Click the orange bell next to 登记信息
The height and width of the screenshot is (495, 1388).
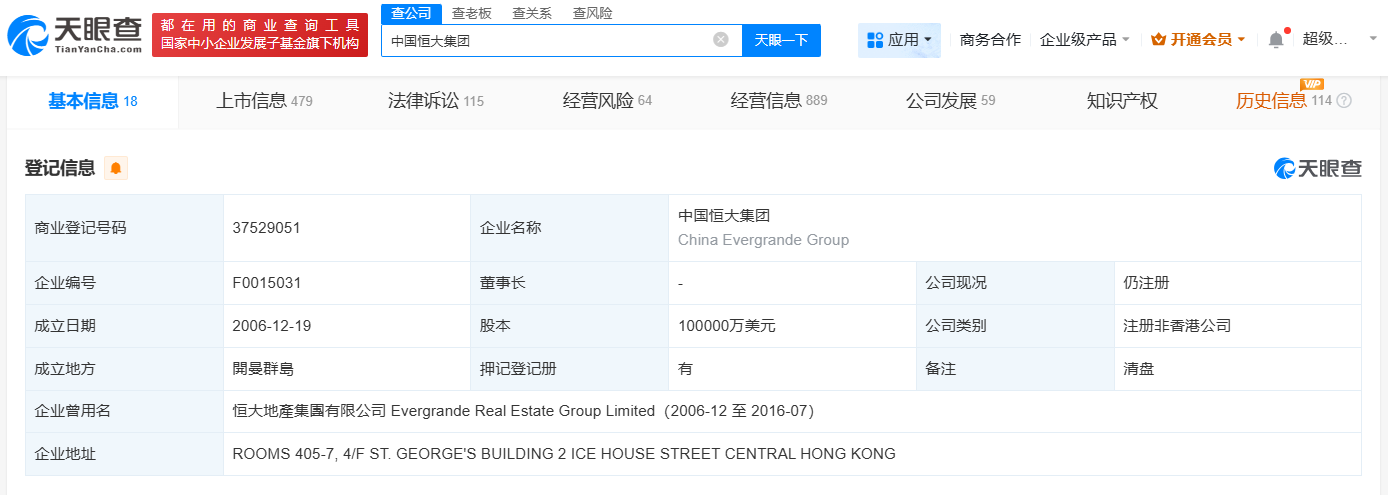116,168
